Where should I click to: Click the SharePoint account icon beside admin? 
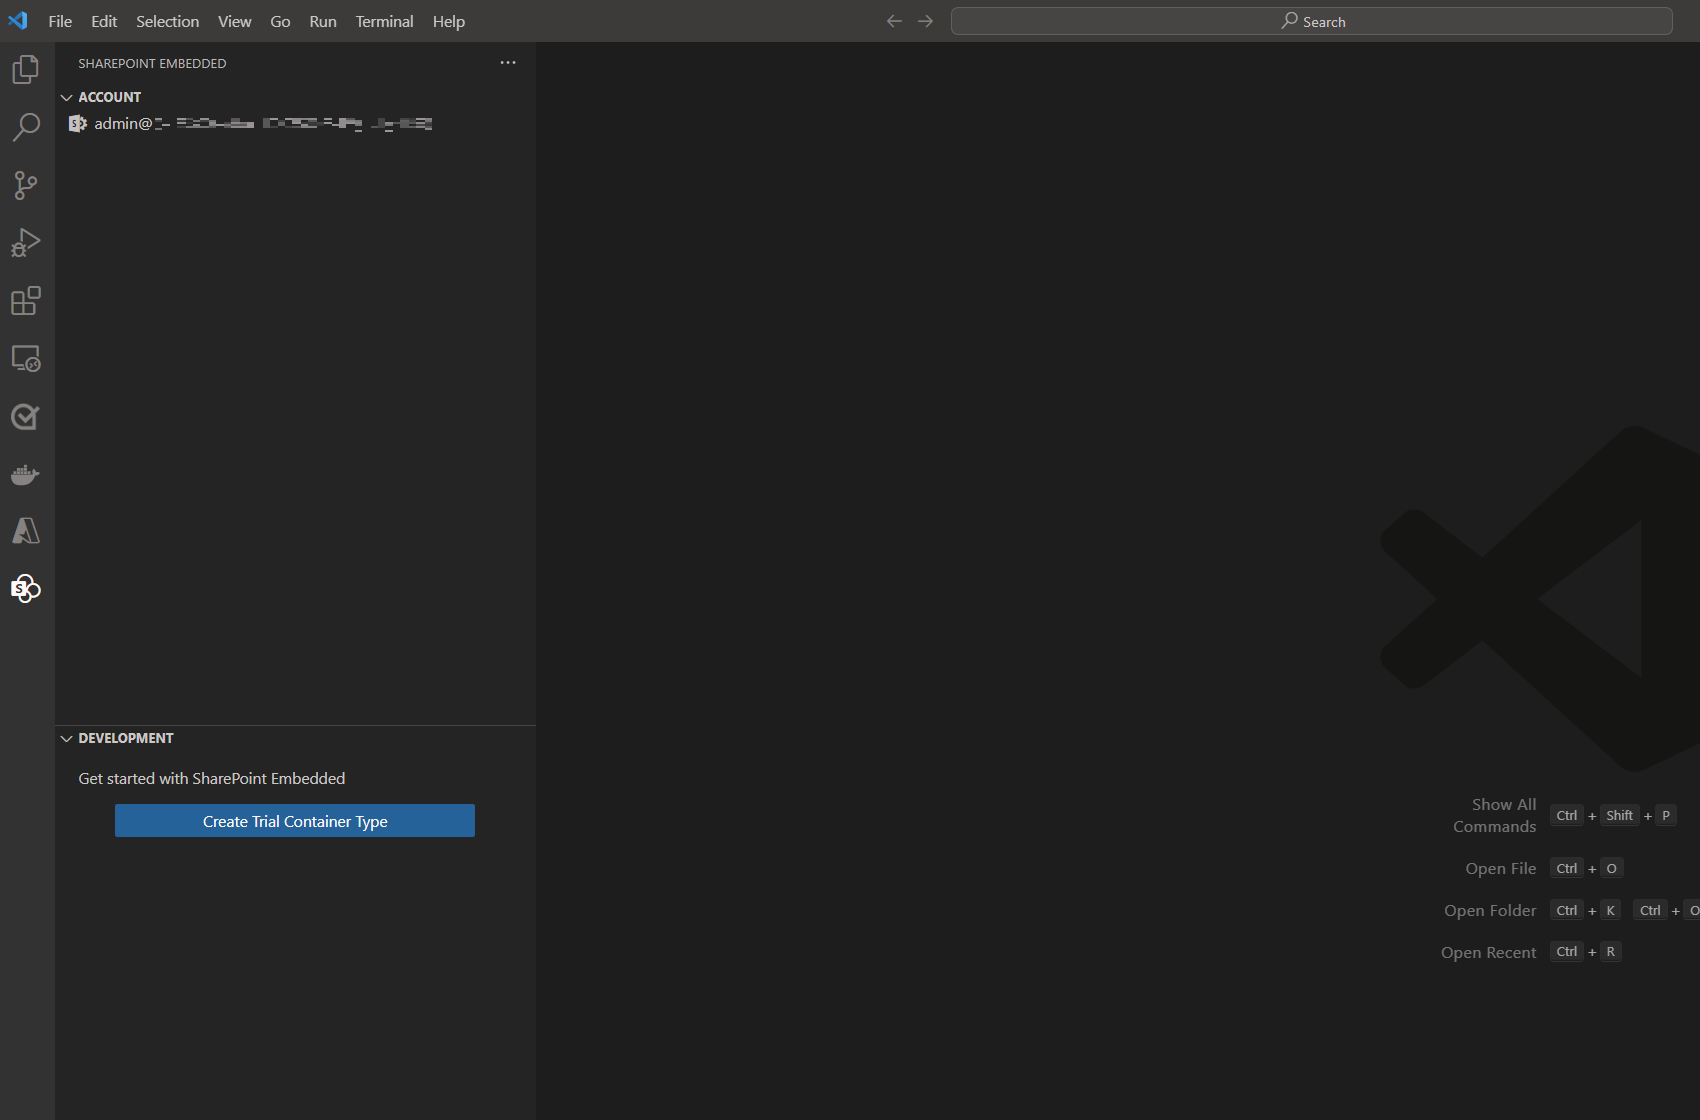click(x=77, y=123)
